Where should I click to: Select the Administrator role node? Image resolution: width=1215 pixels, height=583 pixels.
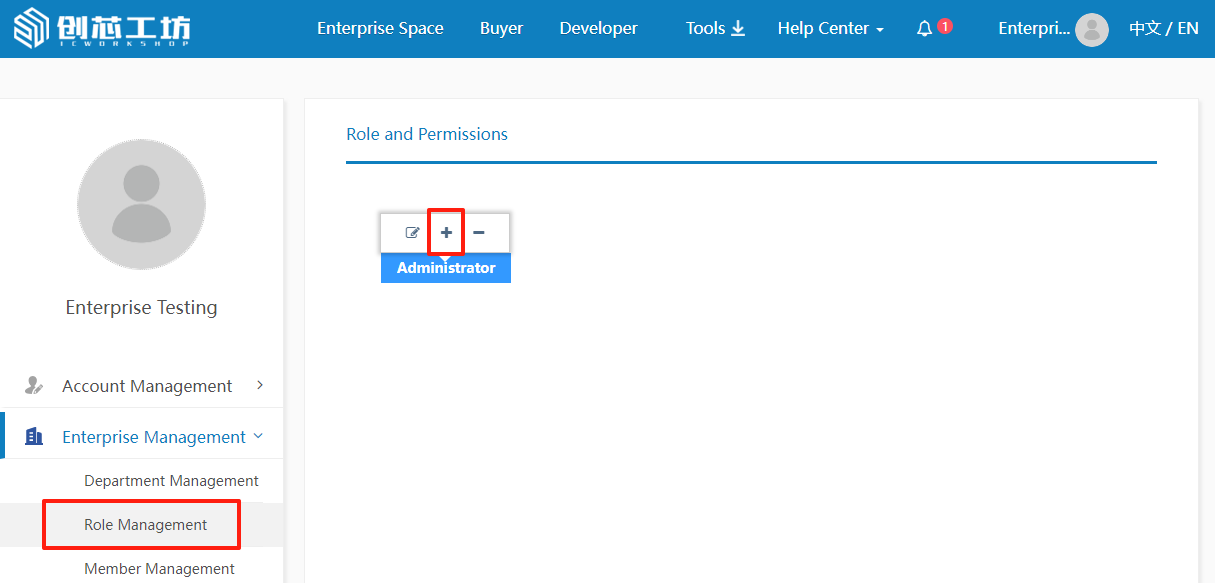coord(446,268)
